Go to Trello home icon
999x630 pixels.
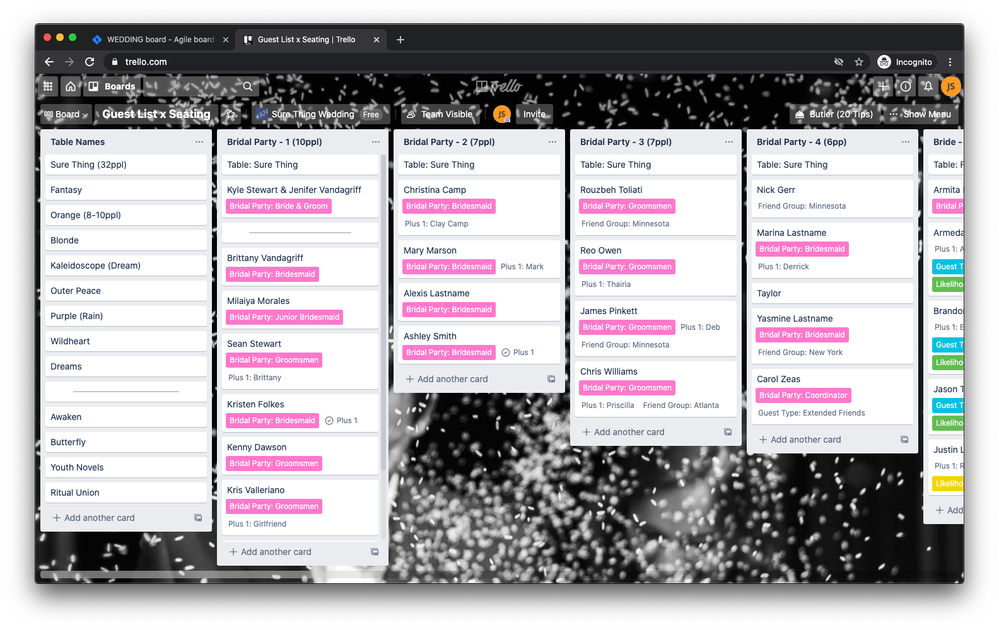[71, 86]
